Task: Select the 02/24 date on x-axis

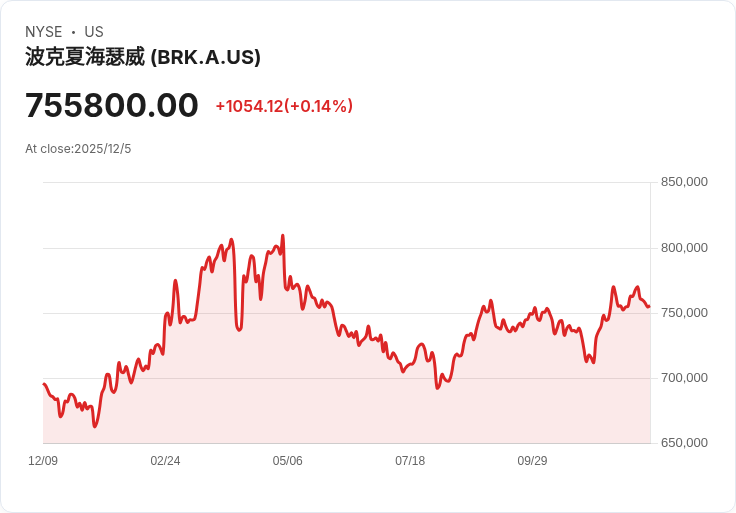Action: [x=165, y=461]
